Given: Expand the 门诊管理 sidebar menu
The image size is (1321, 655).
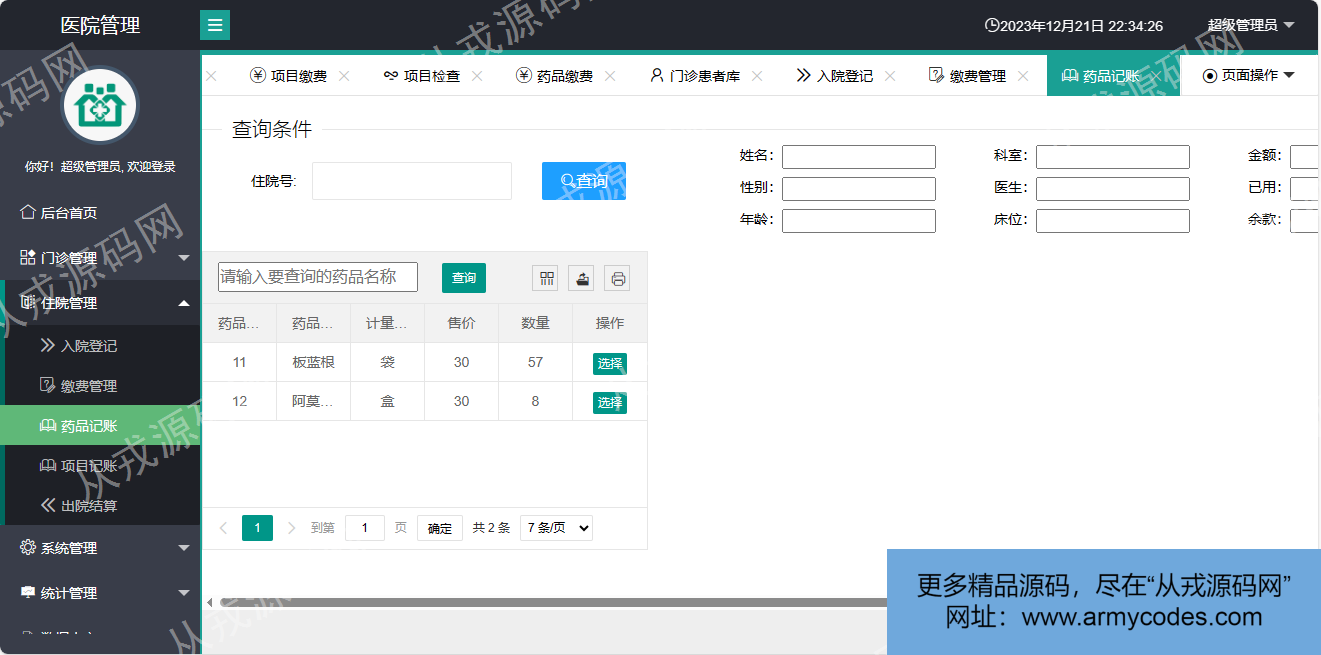Looking at the screenshot, I should (x=100, y=258).
